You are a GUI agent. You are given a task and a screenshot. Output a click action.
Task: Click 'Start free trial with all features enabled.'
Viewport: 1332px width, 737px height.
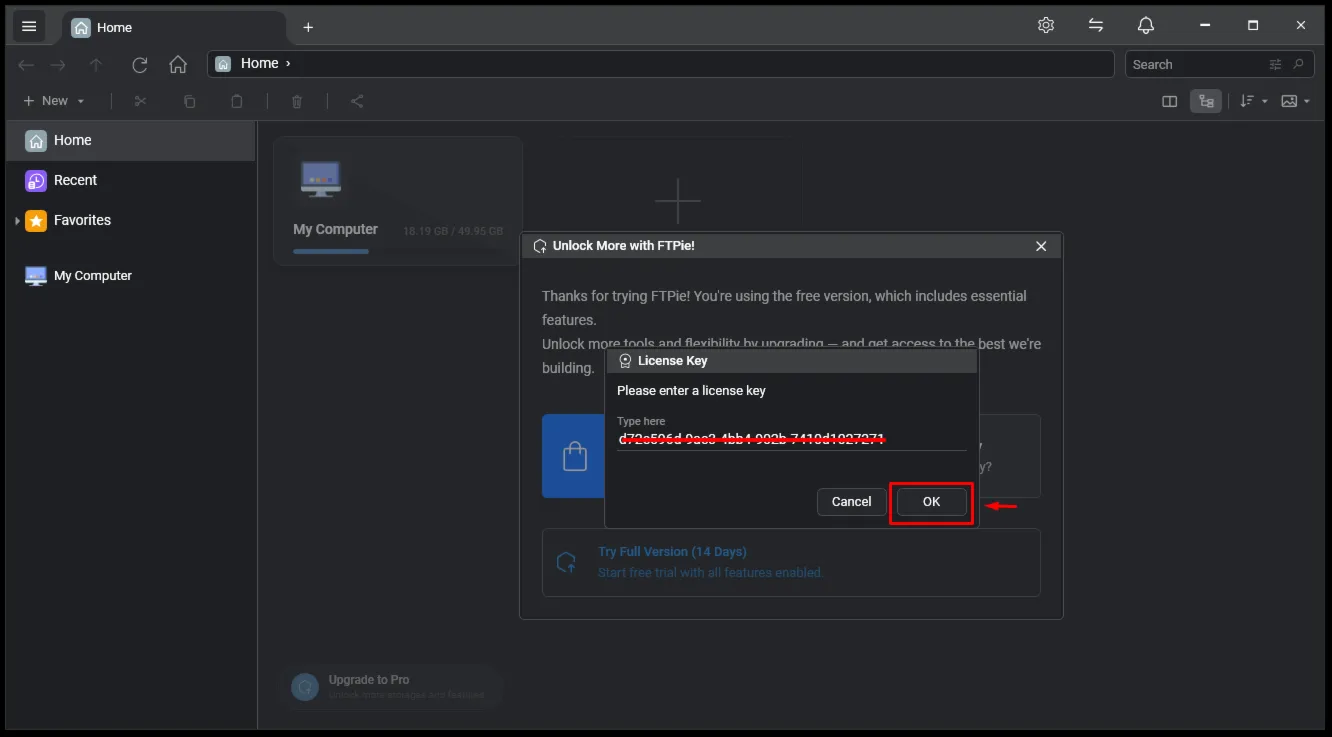point(710,573)
